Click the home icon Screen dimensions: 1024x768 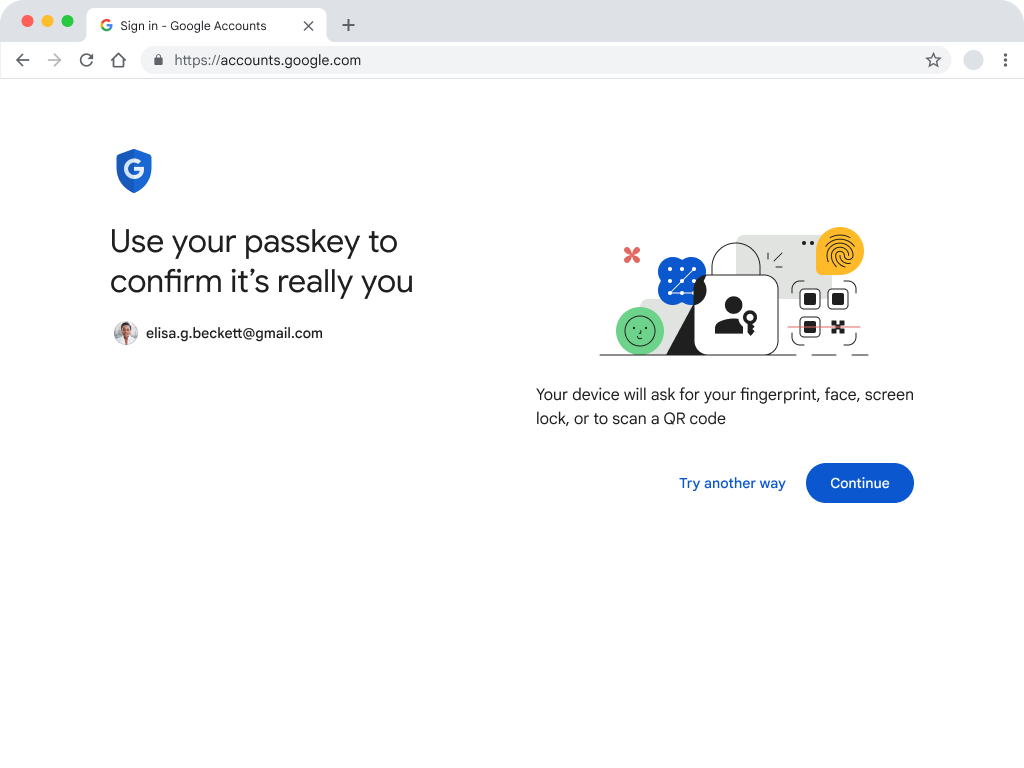[x=118, y=60]
